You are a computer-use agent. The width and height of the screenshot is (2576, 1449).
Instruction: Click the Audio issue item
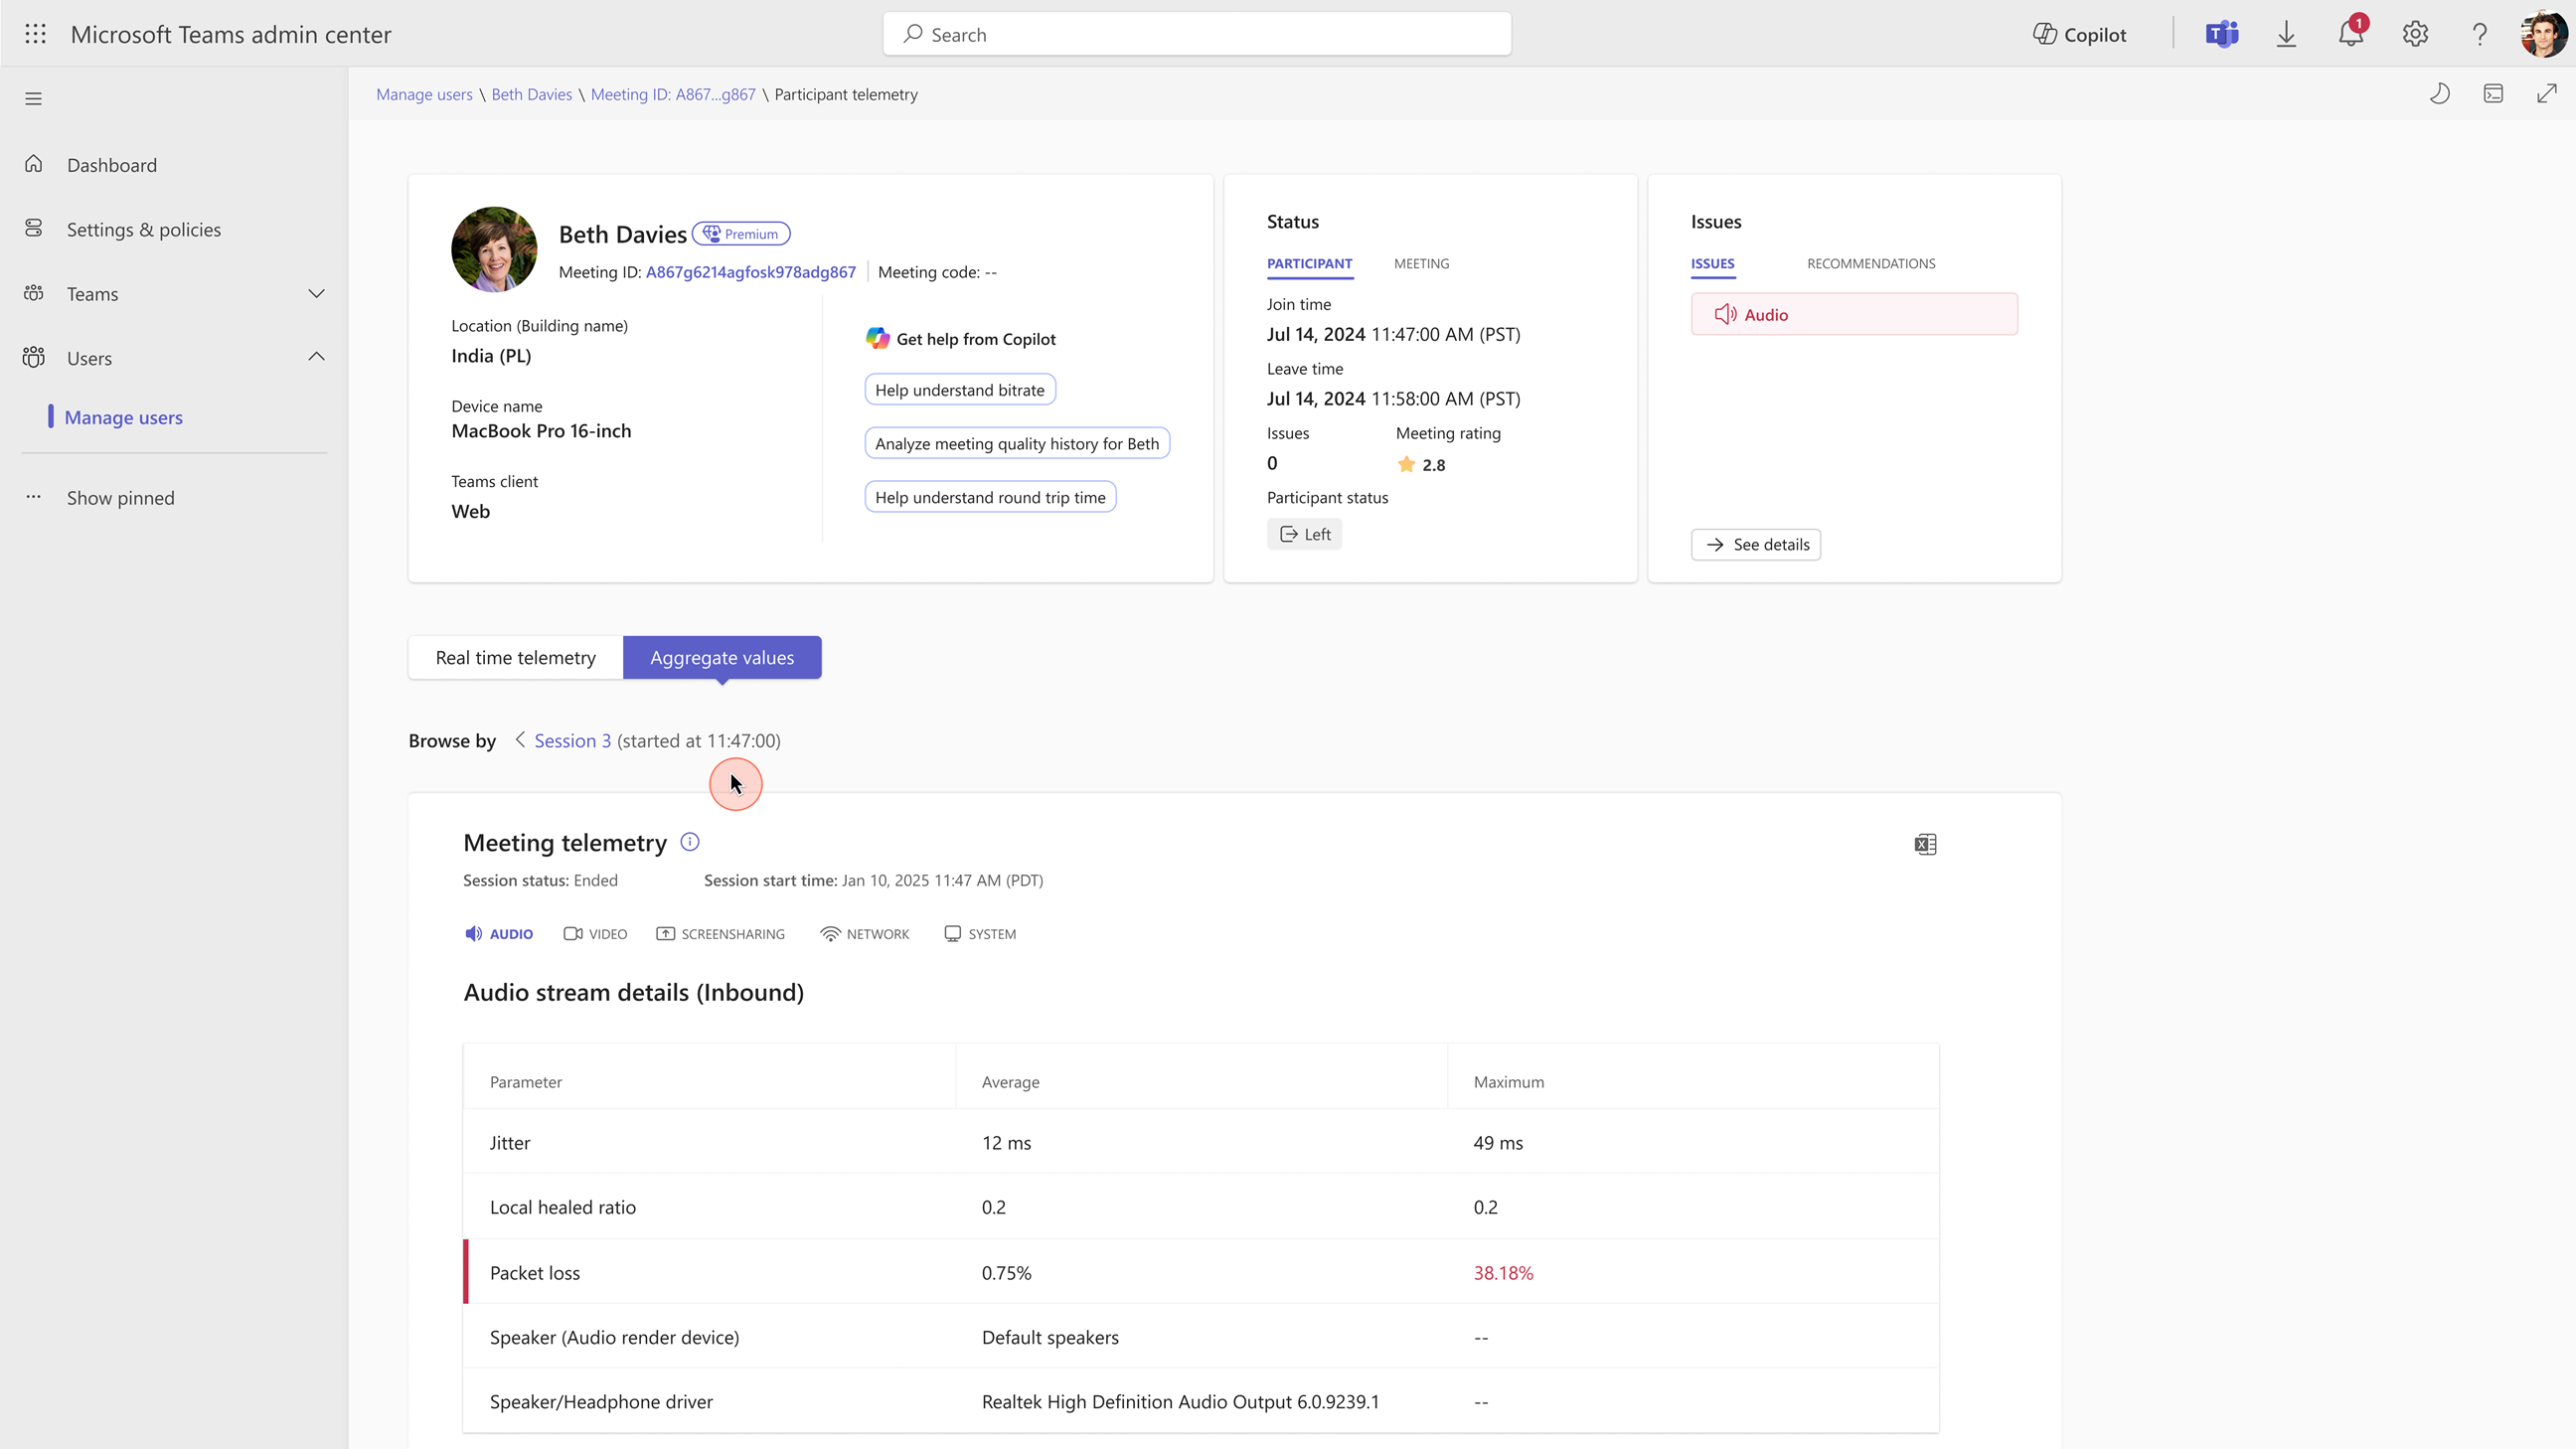(1855, 315)
